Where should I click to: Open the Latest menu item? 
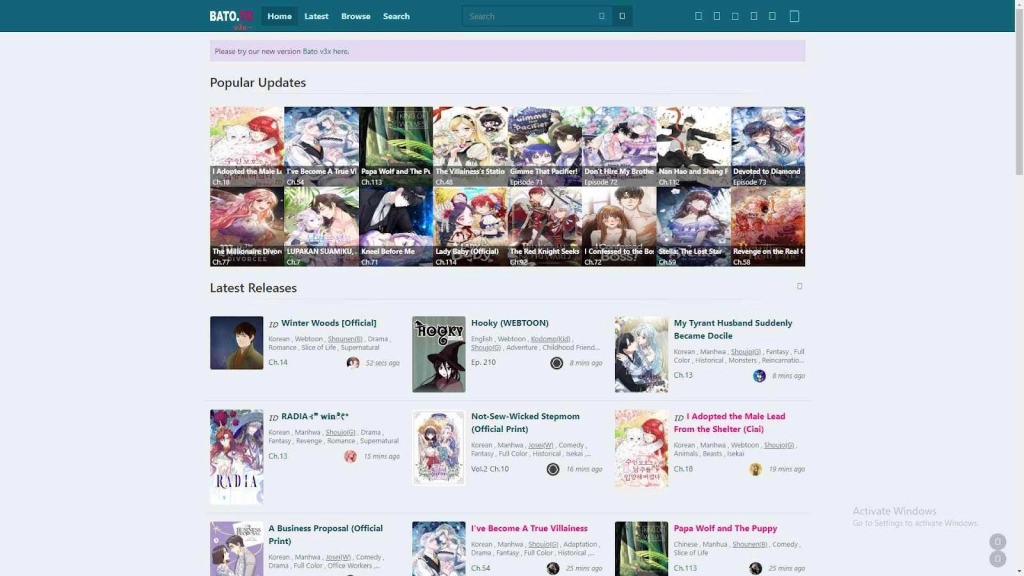316,16
